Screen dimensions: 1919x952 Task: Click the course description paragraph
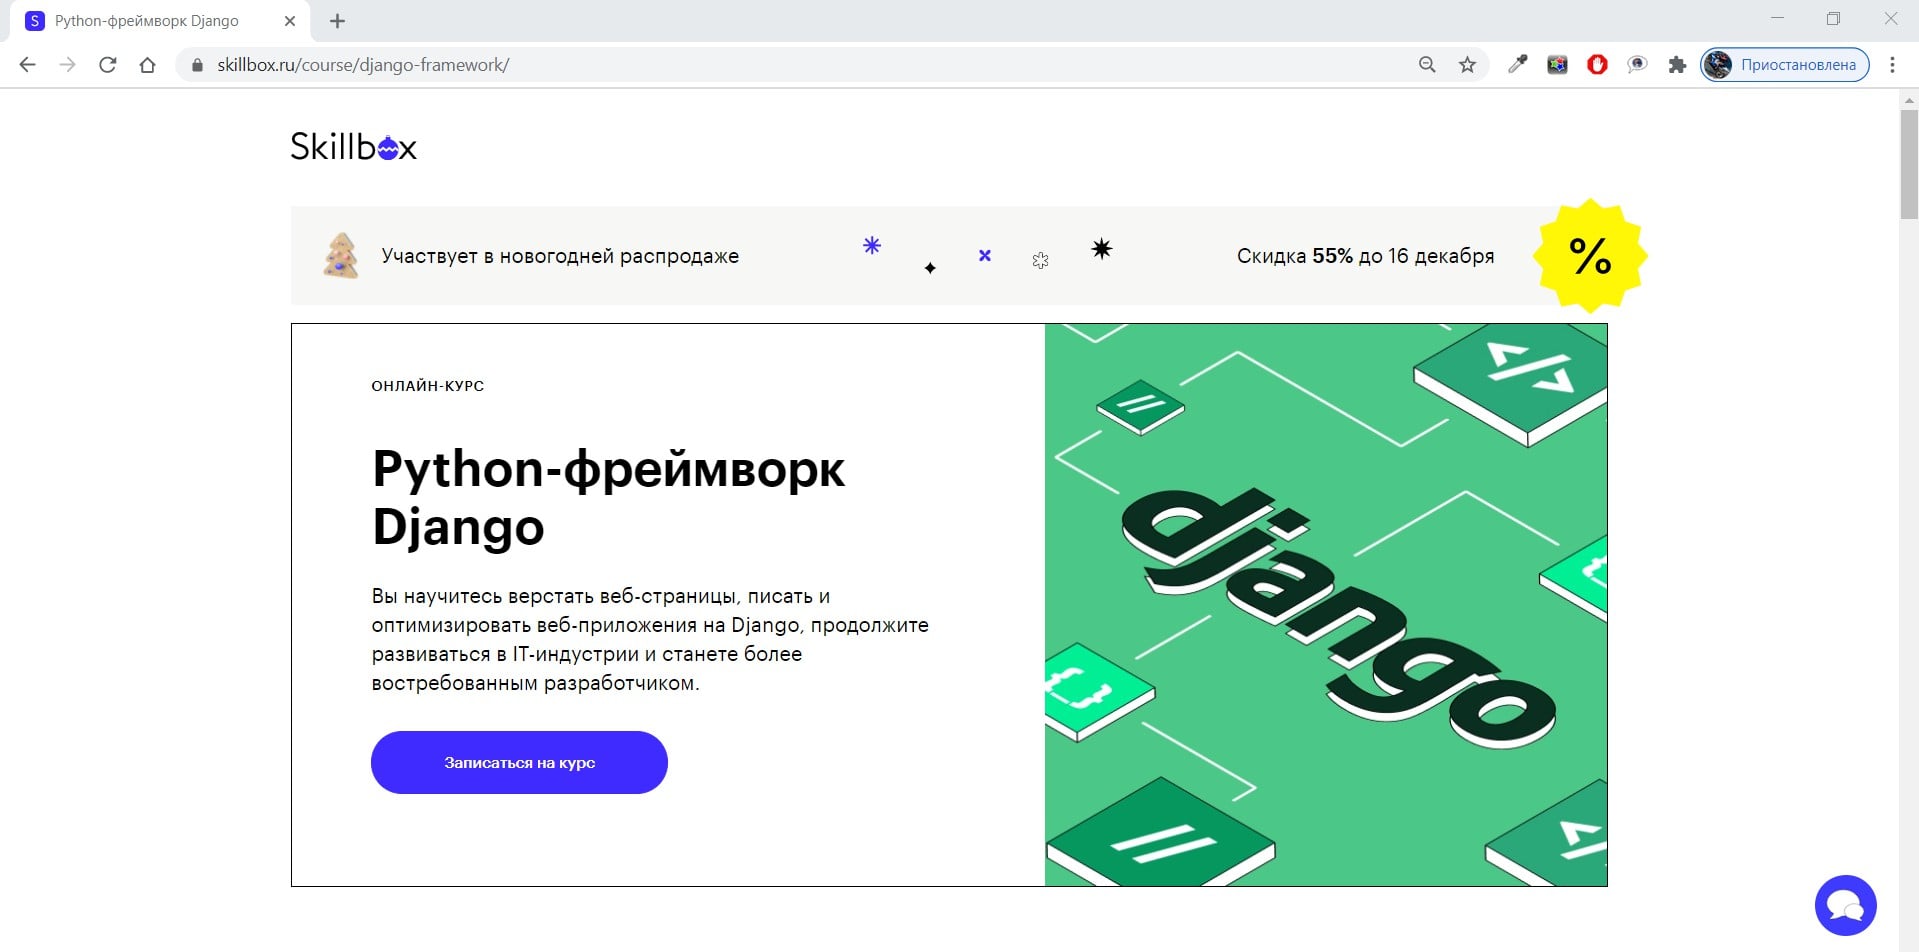650,639
